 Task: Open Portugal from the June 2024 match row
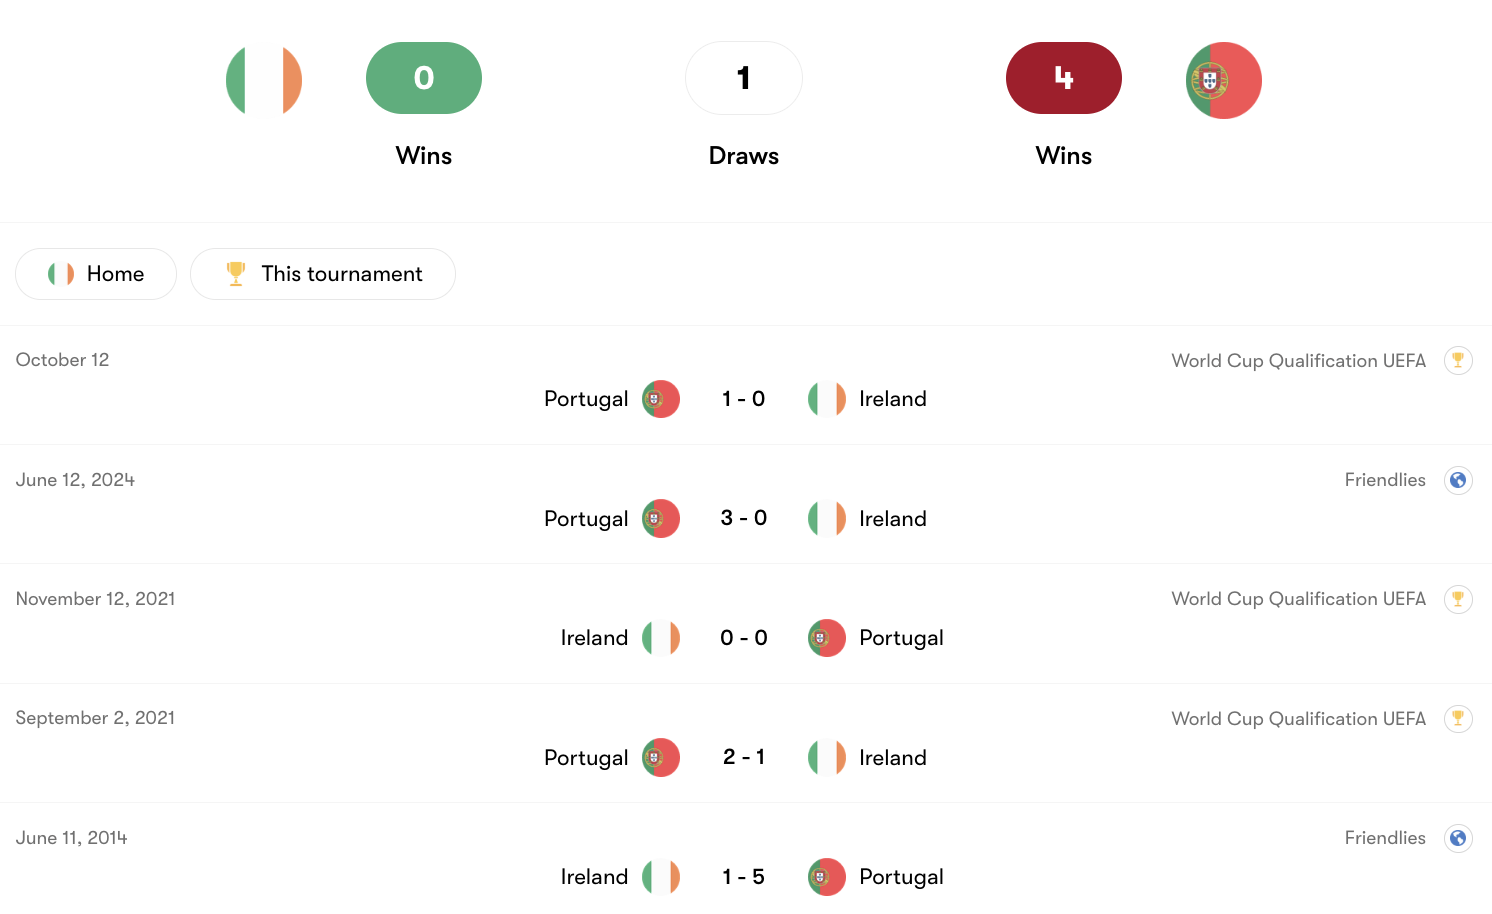pos(586,518)
